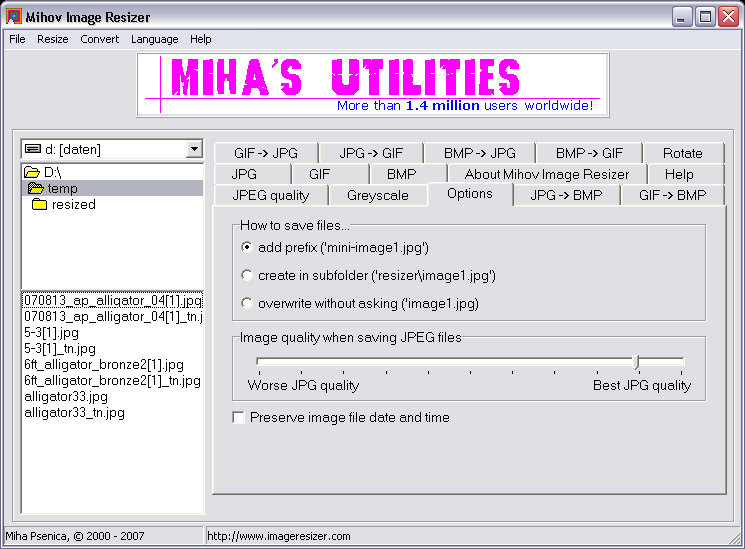Viewport: 745px width, 549px height.
Task: Select file 070813_ap_alligator_04[1].jpg
Action: coord(113,300)
